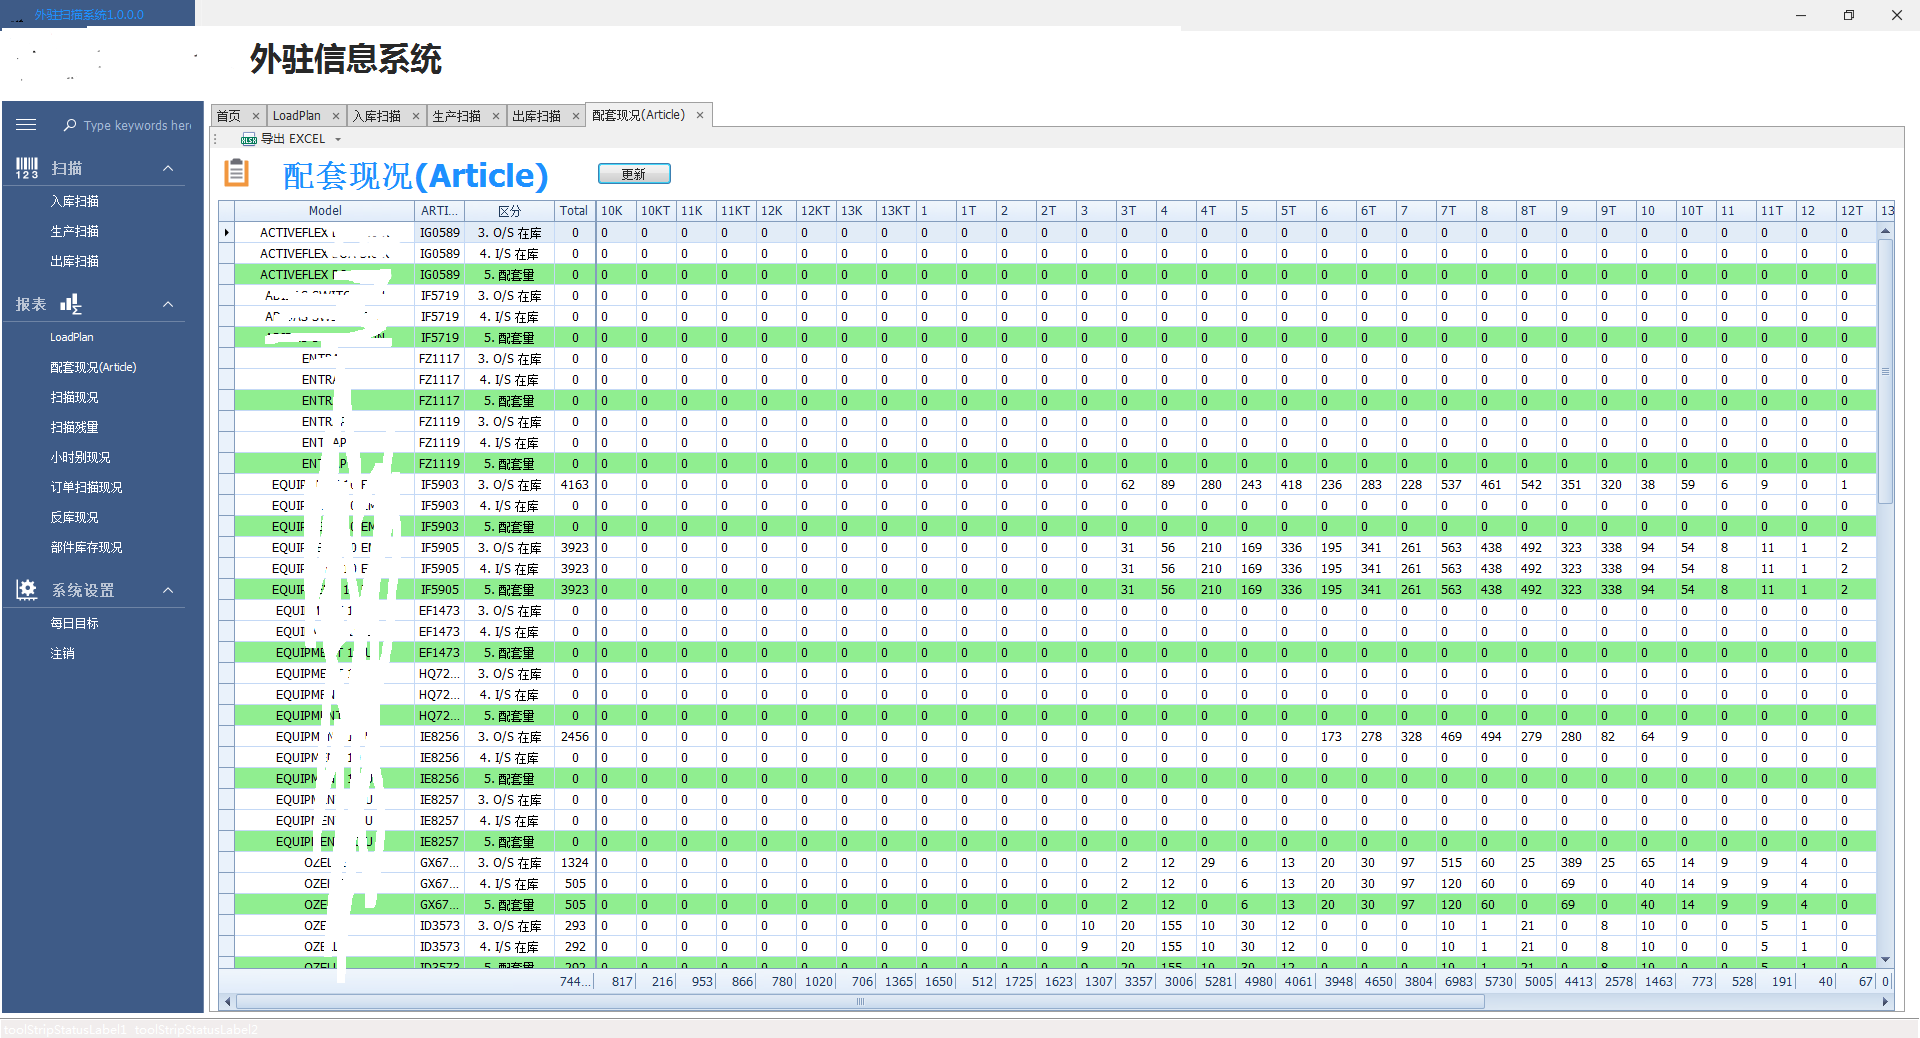
Task: Open 小时别现况 in the sidebar
Action: (x=81, y=457)
